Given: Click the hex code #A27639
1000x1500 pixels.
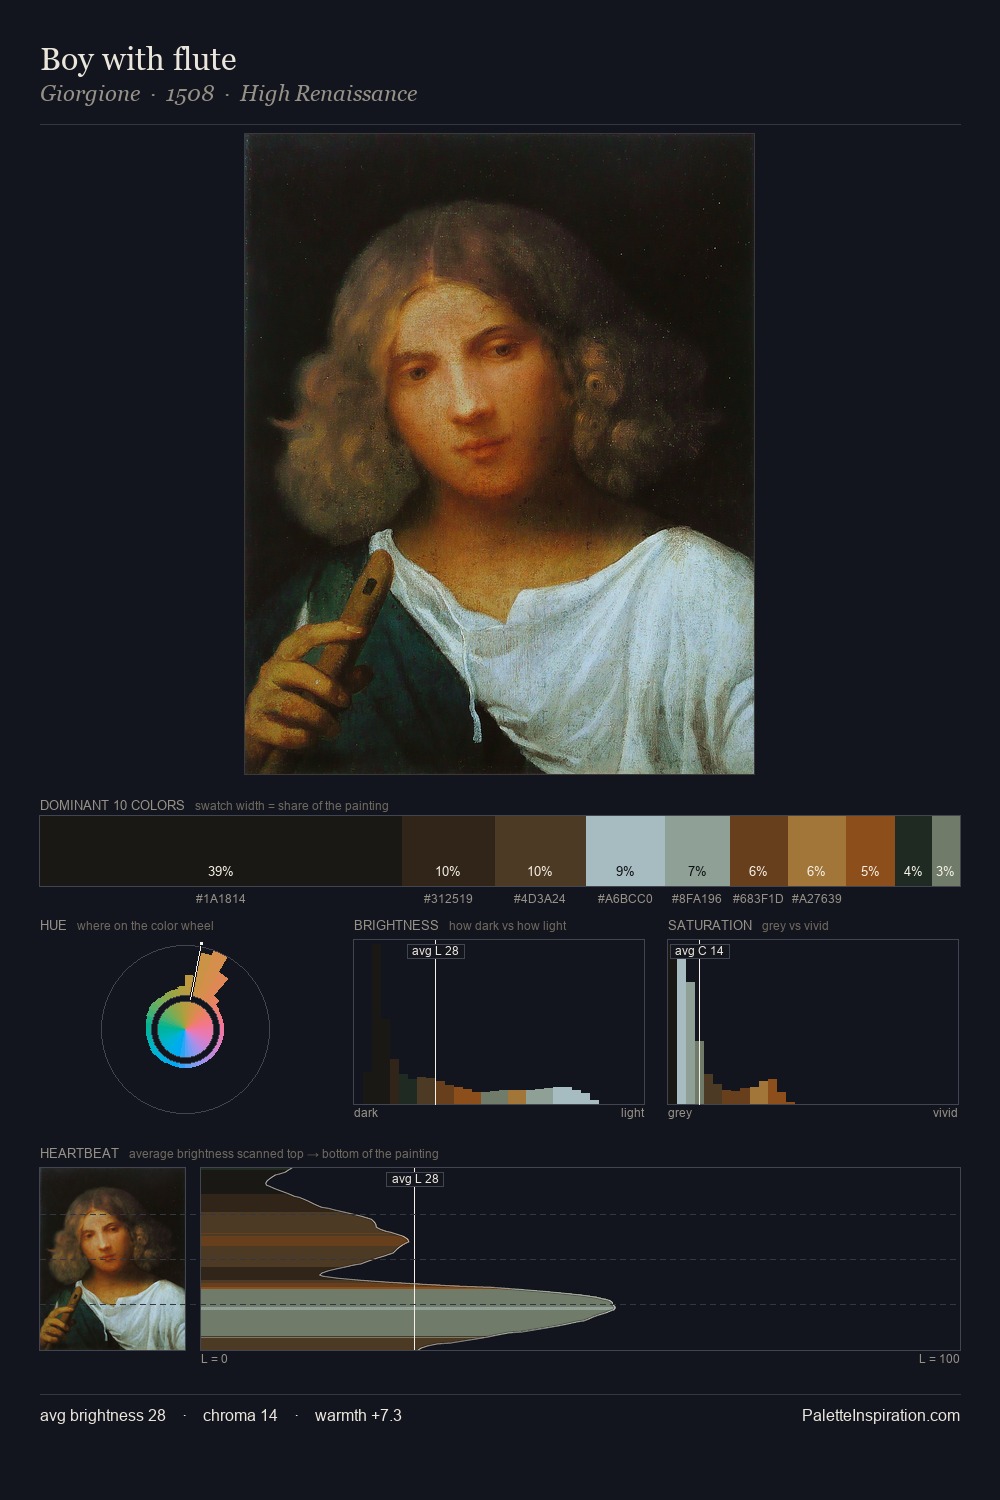Looking at the screenshot, I should 817,898.
